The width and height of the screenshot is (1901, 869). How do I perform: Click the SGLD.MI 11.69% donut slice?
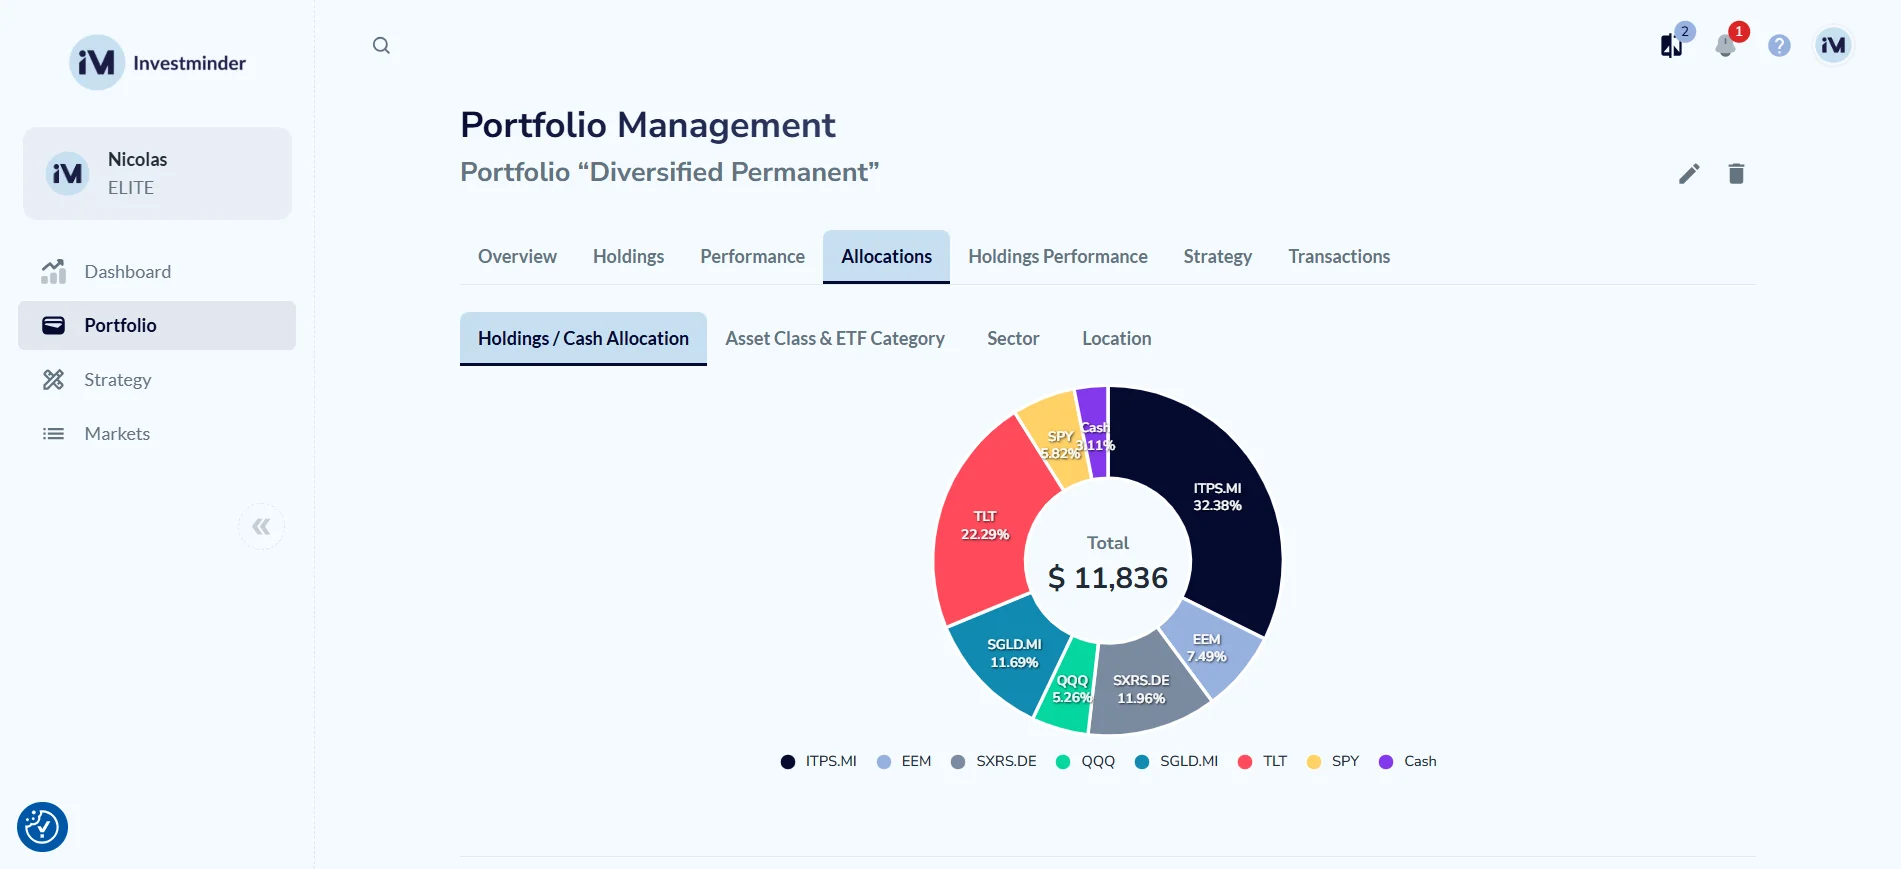tap(1014, 654)
